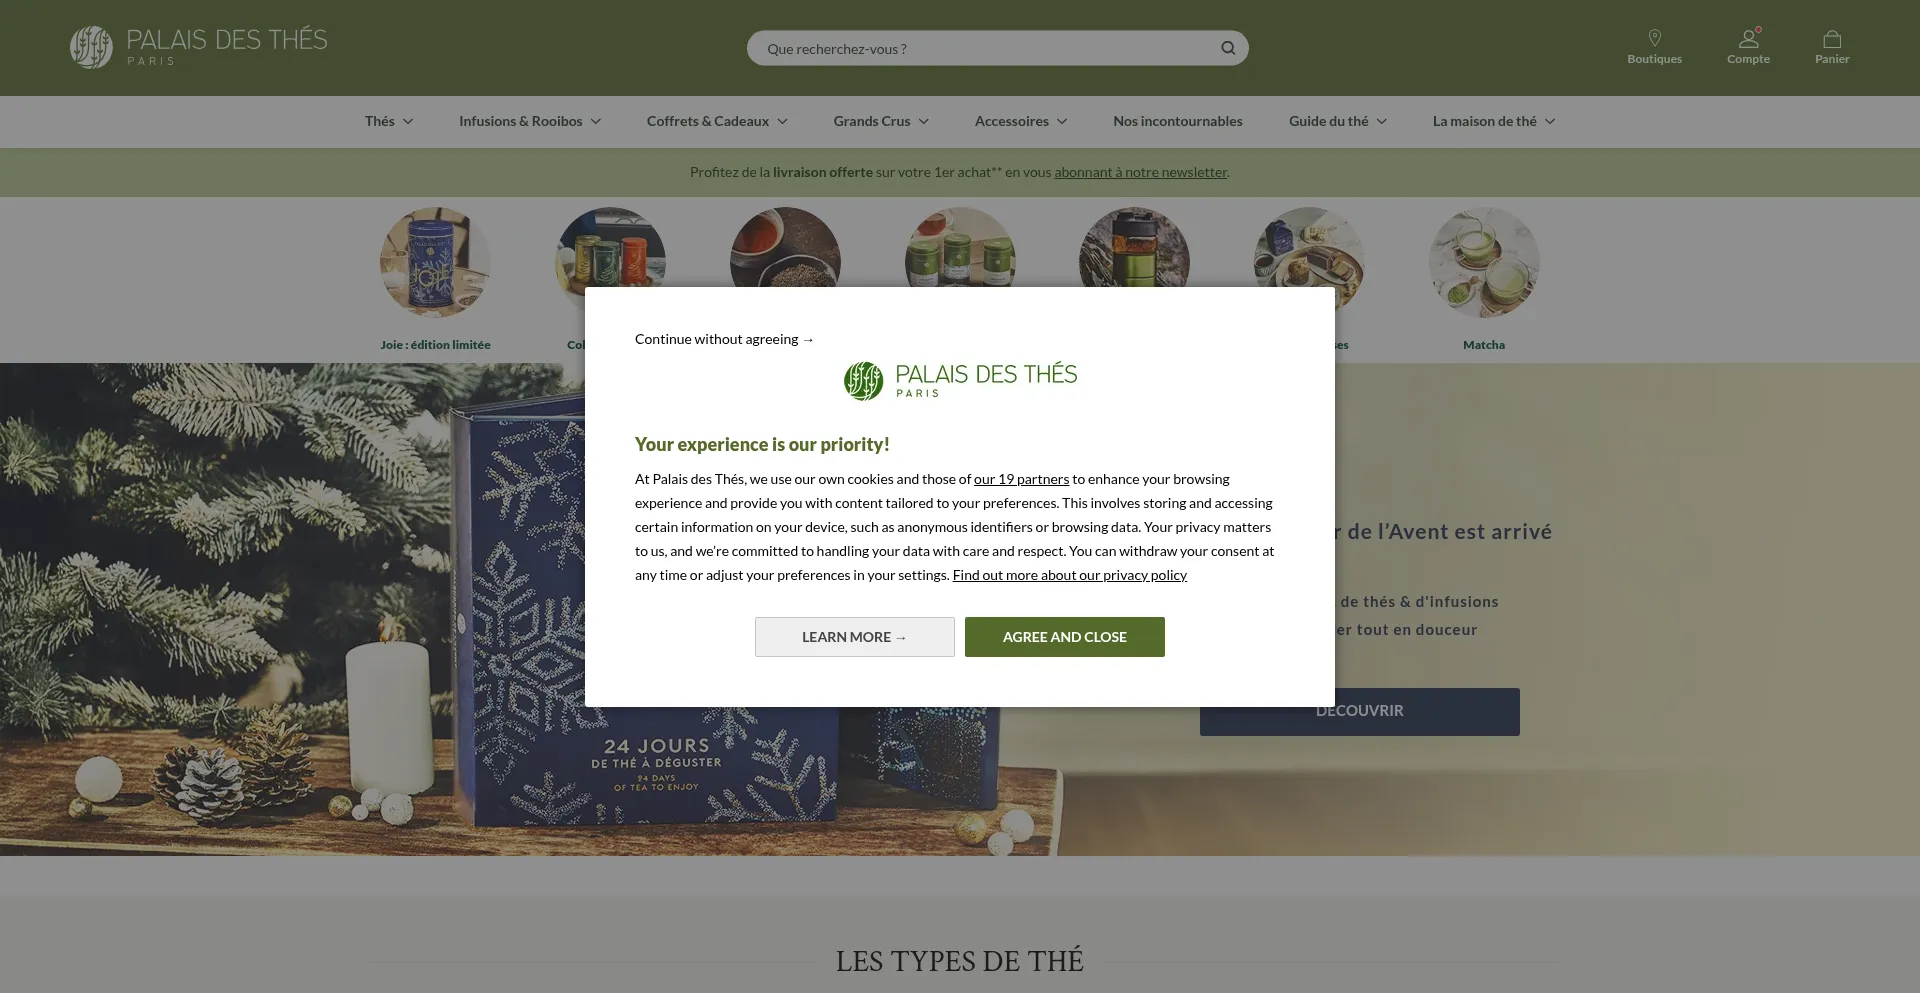The height and width of the screenshot is (993, 1920).
Task: Click the Learn More button
Action: click(x=855, y=637)
